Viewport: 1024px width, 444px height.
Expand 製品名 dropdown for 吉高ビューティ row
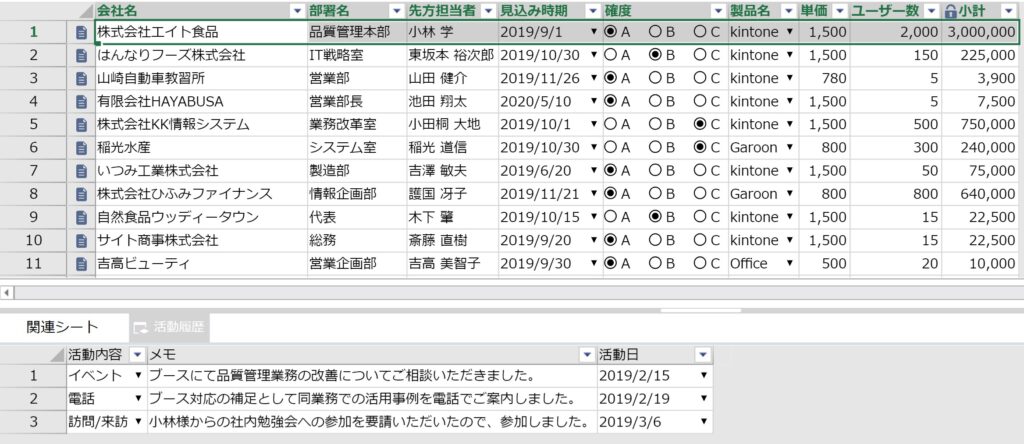790,264
